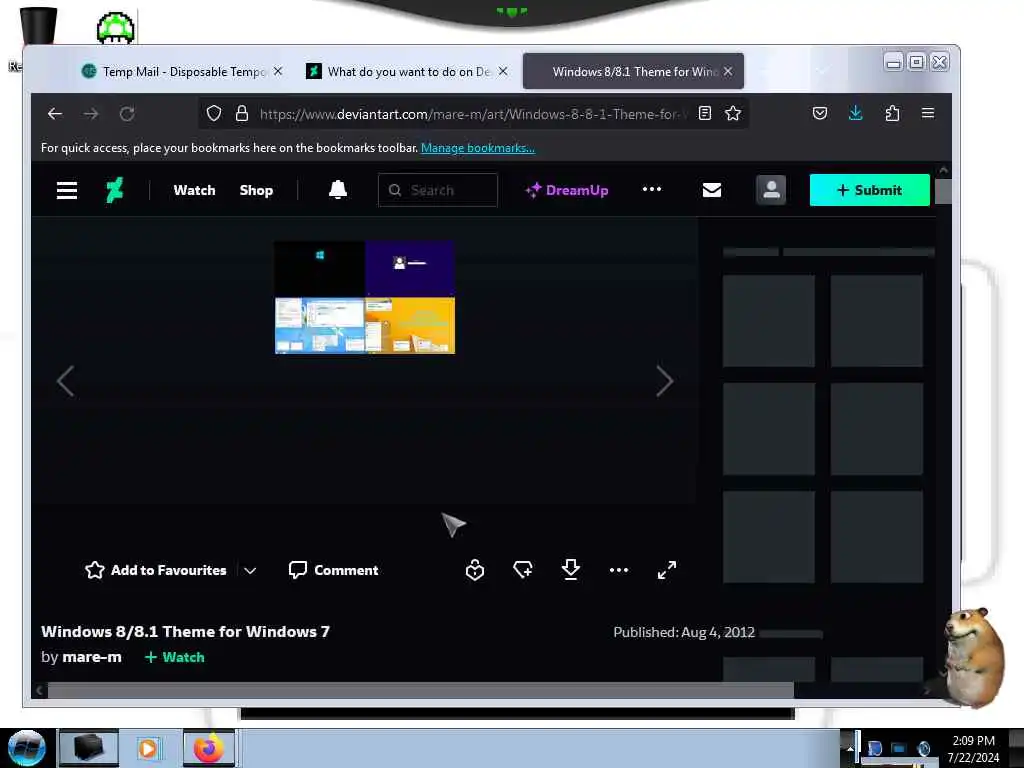The height and width of the screenshot is (768, 1024).
Task: Open Firefox application menu button
Action: 928,114
